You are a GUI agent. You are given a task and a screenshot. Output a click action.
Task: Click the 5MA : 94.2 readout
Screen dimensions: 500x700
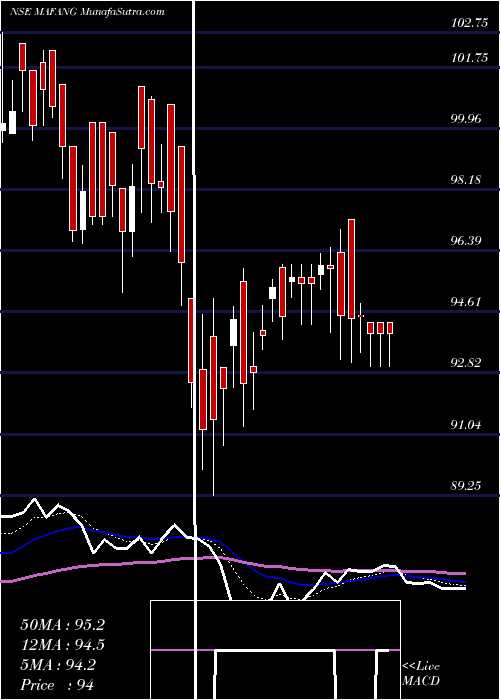tap(57, 665)
